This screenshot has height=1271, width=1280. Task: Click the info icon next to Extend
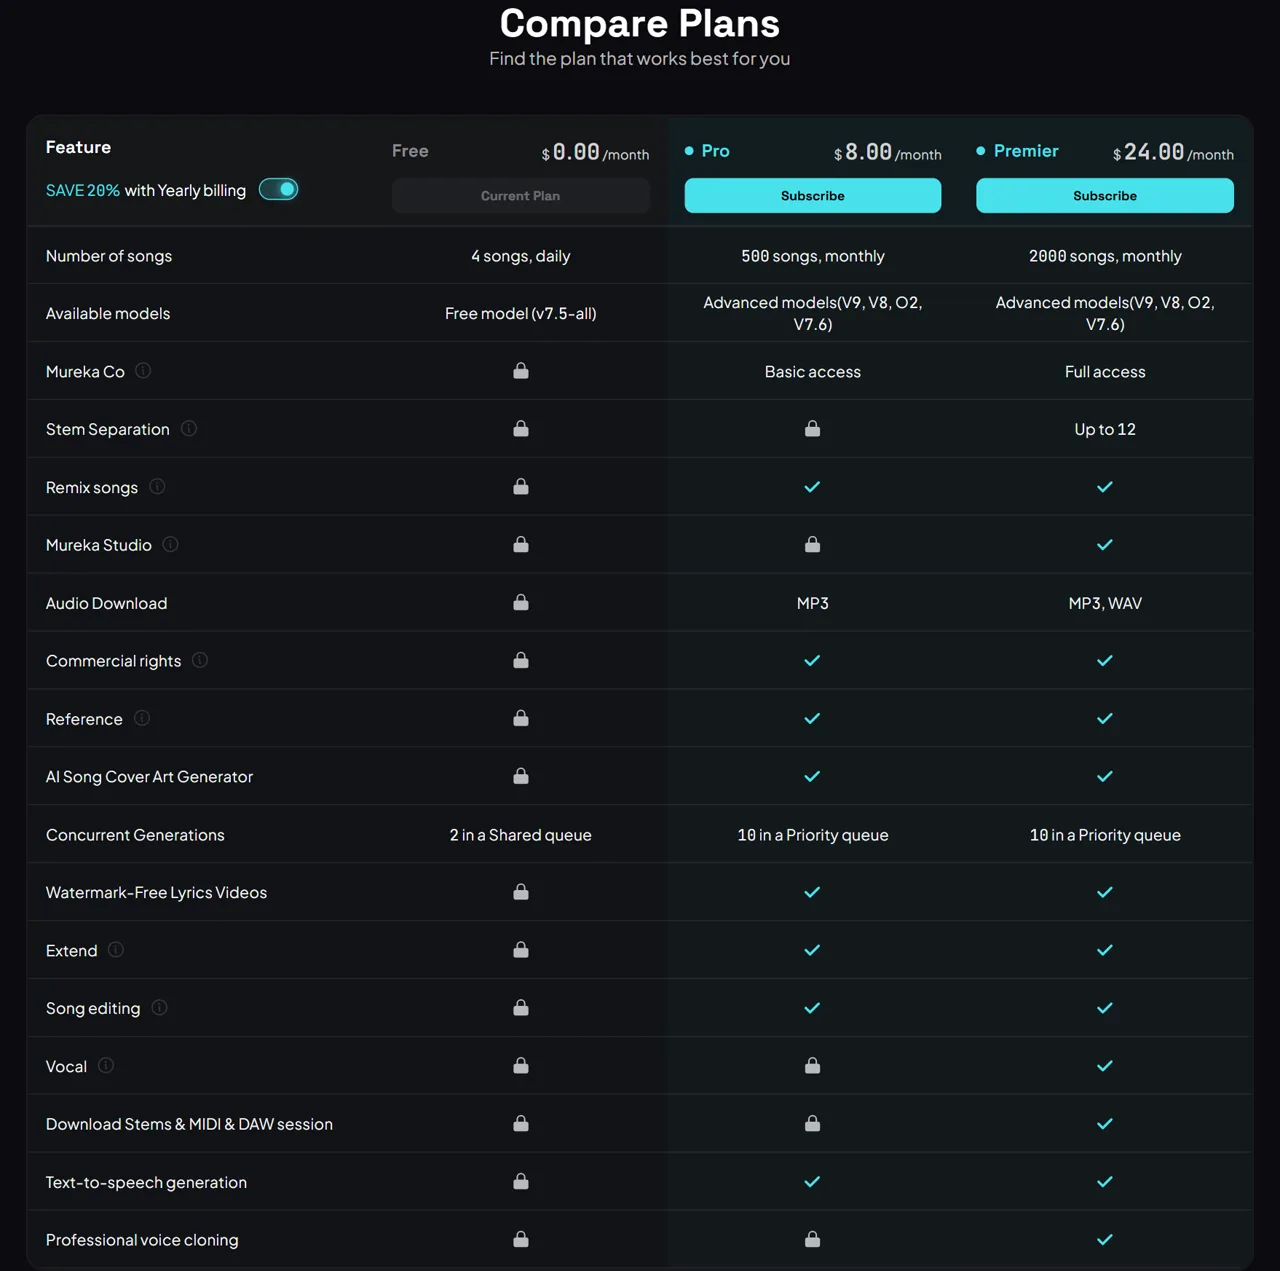coord(116,950)
